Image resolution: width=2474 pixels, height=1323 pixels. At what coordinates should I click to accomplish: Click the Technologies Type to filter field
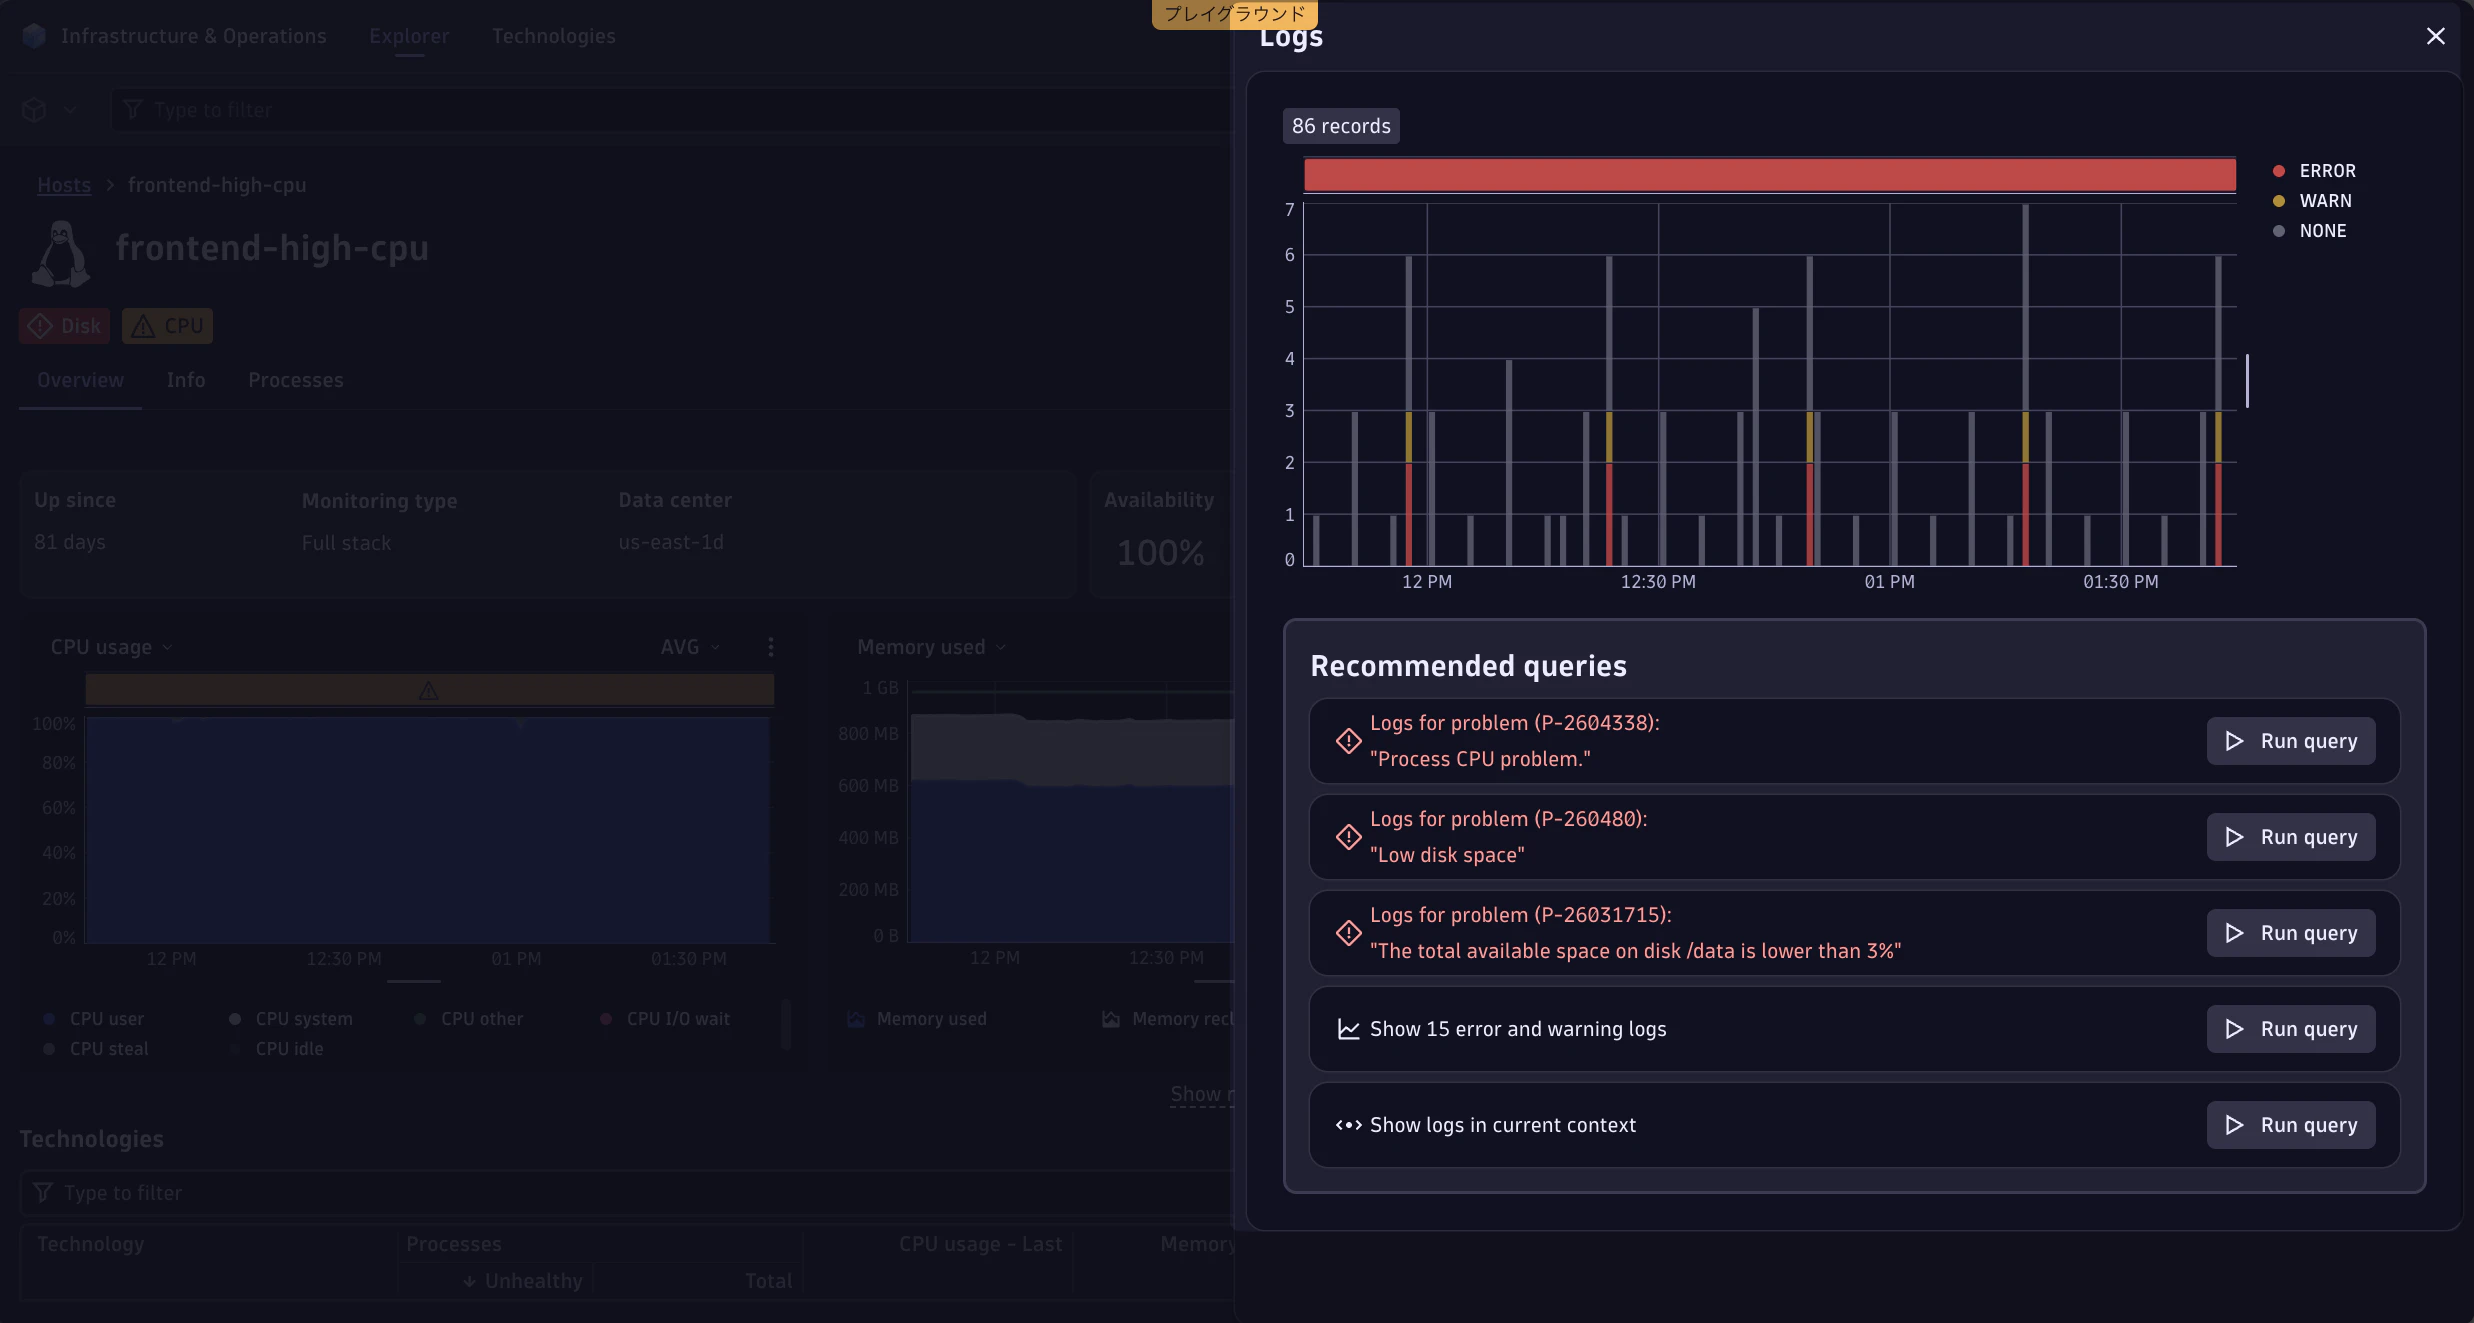[627, 1193]
